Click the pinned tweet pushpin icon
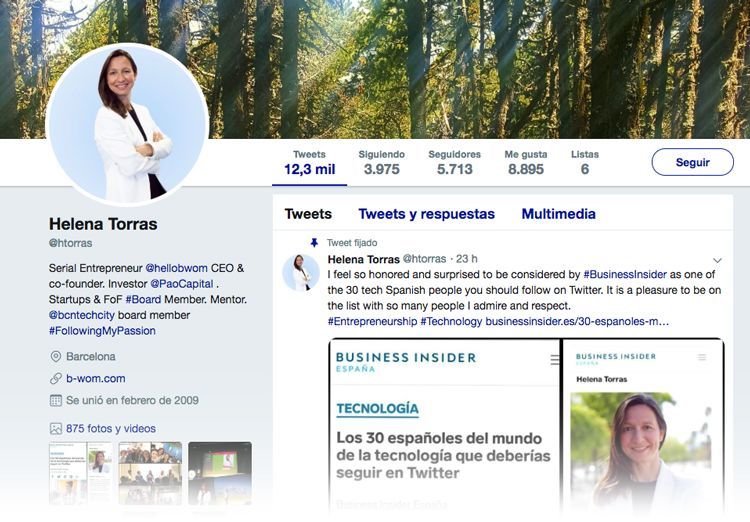 click(x=314, y=243)
